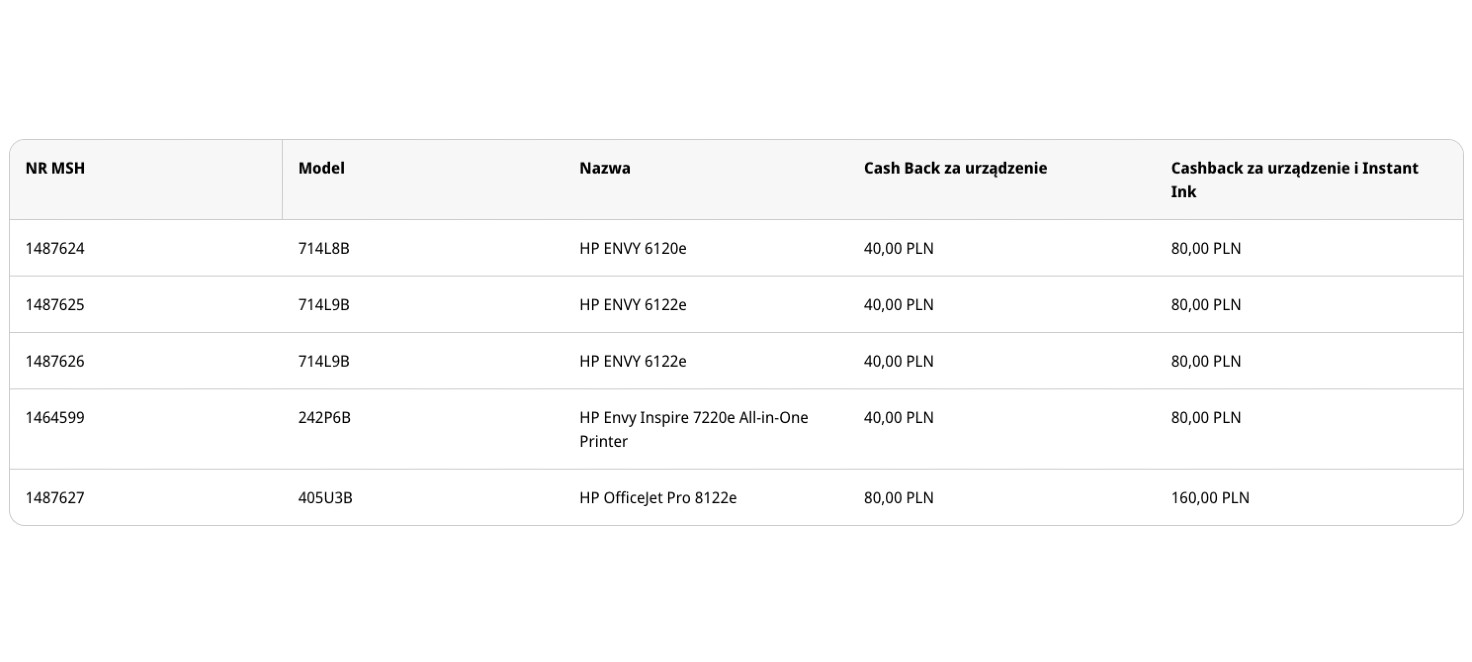
Task: Click model code 714L8B
Action: (324, 248)
